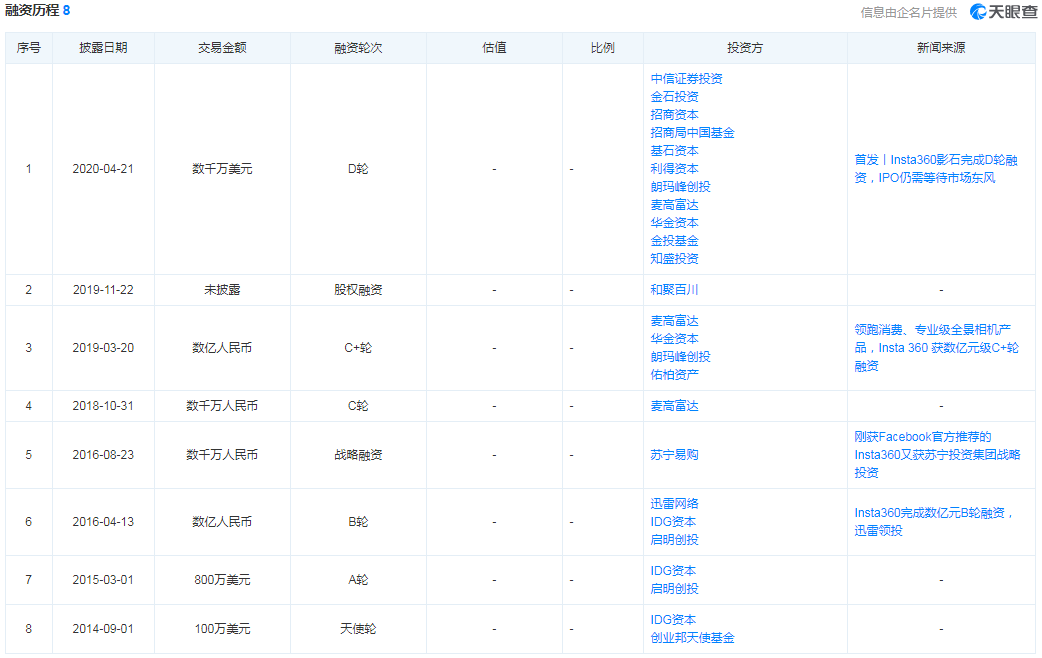Open the 金石投资 investor link

coord(674,97)
